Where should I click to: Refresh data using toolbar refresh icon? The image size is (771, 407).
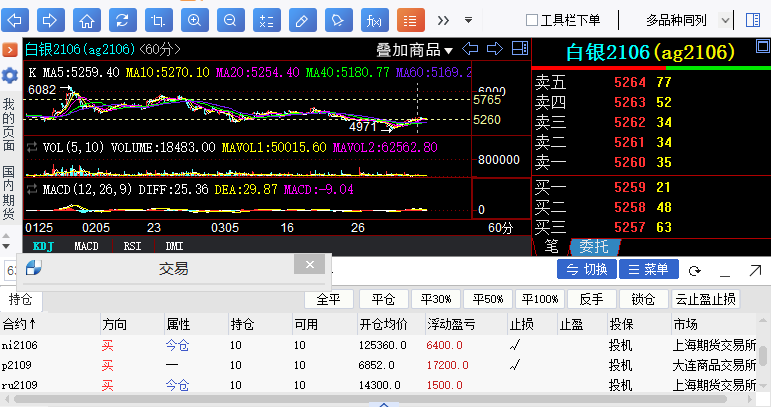pos(122,20)
